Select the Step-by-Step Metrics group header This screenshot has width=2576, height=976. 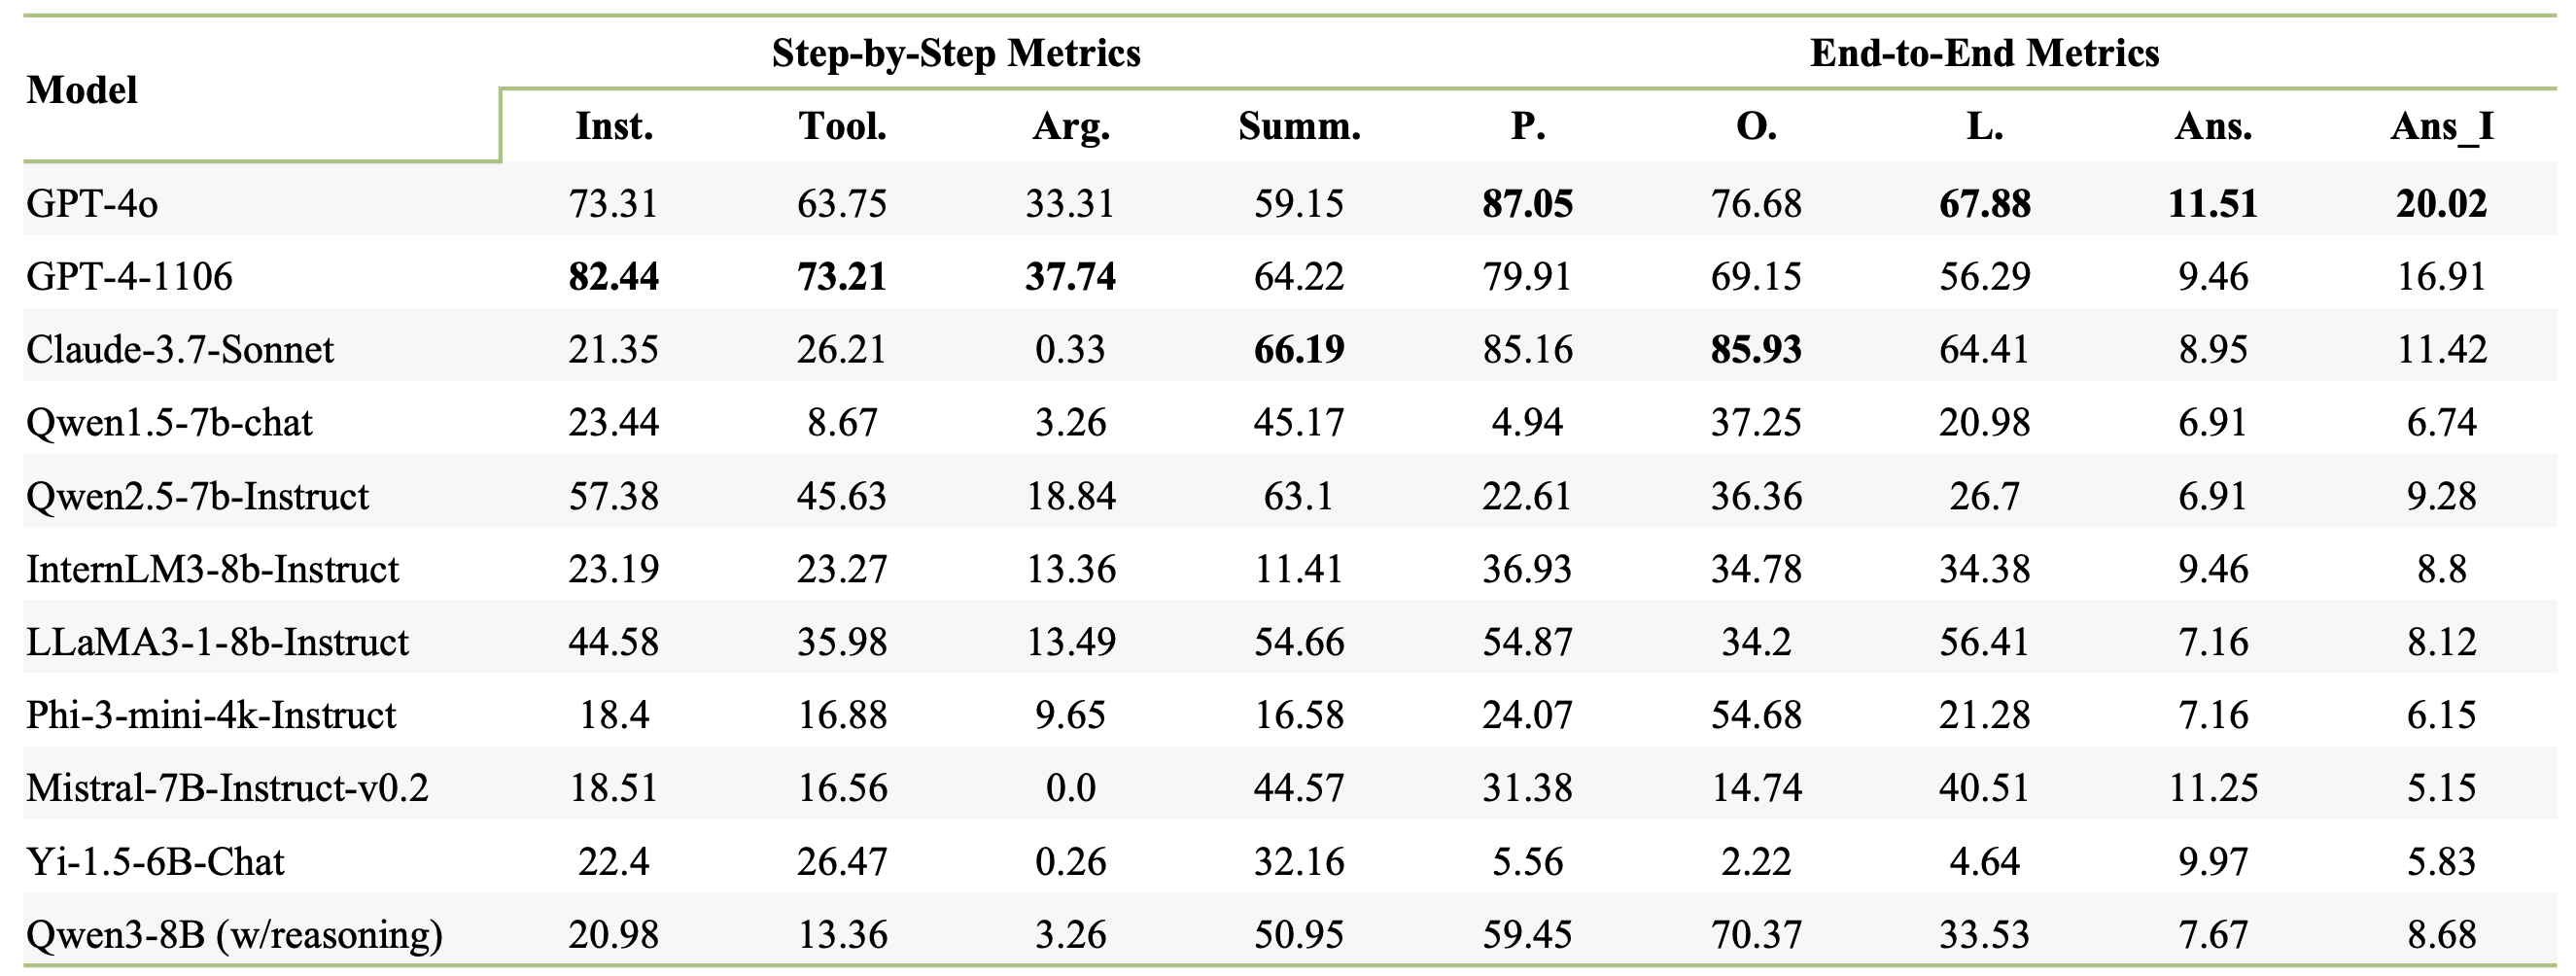[x=956, y=53]
